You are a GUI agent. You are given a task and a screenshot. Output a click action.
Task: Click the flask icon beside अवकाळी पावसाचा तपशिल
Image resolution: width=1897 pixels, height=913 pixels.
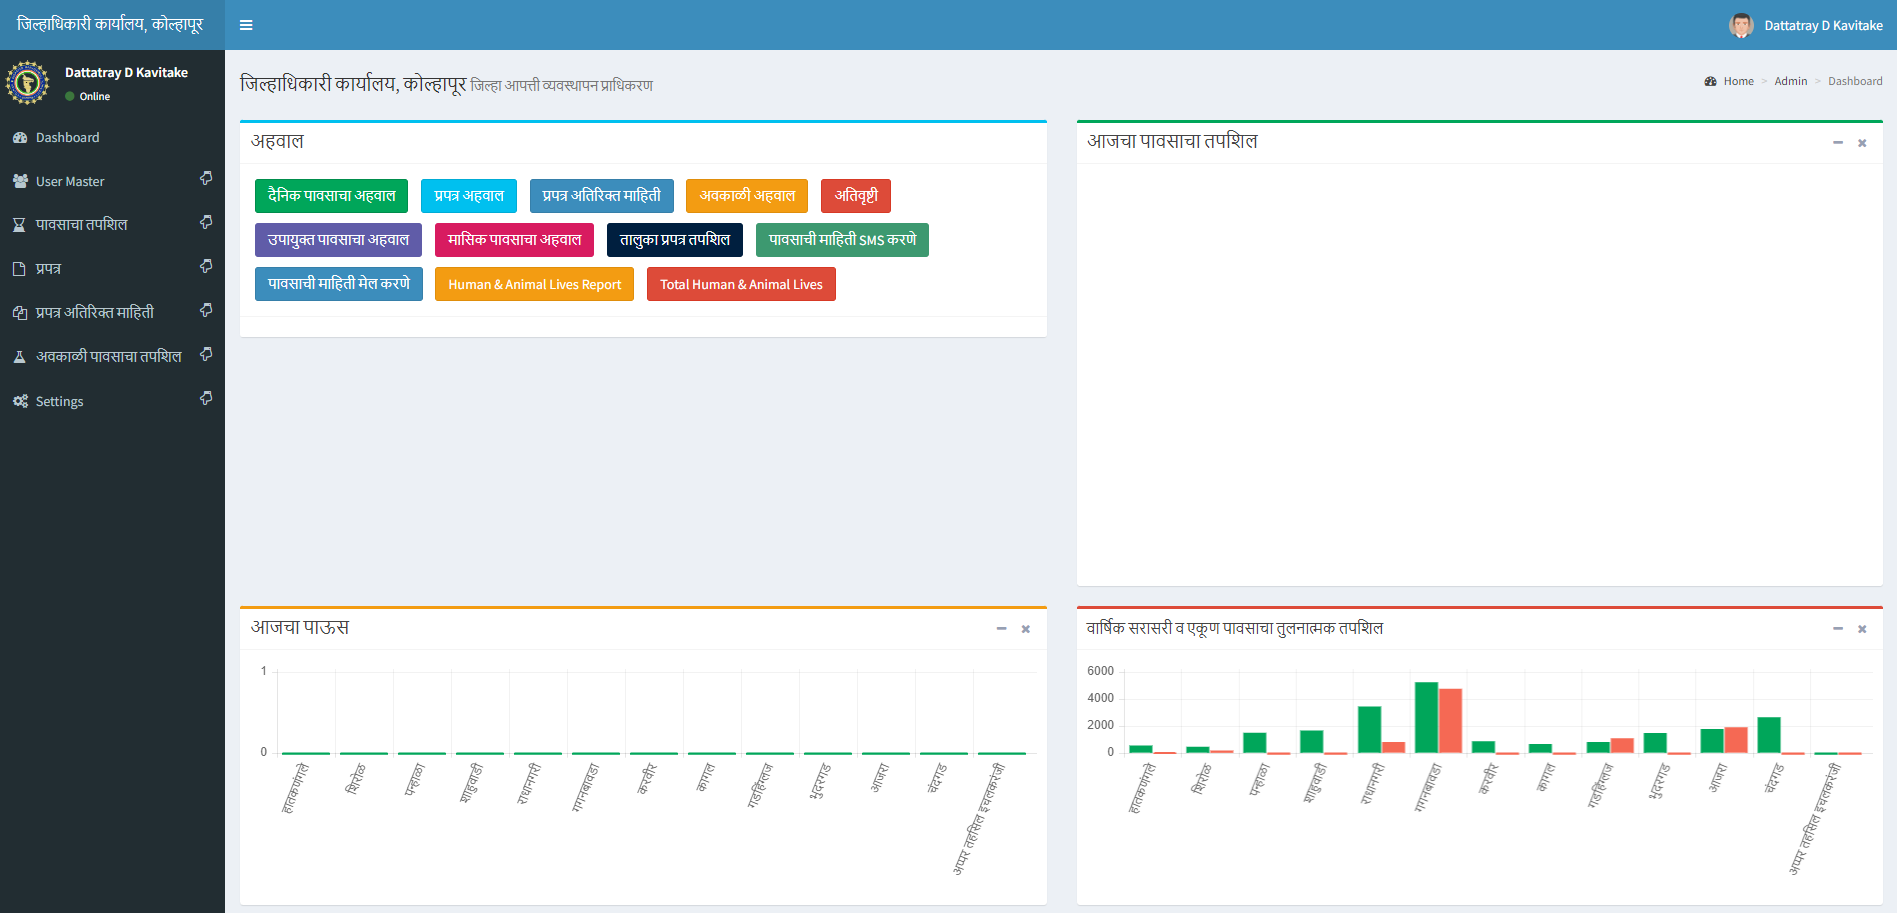coord(19,357)
